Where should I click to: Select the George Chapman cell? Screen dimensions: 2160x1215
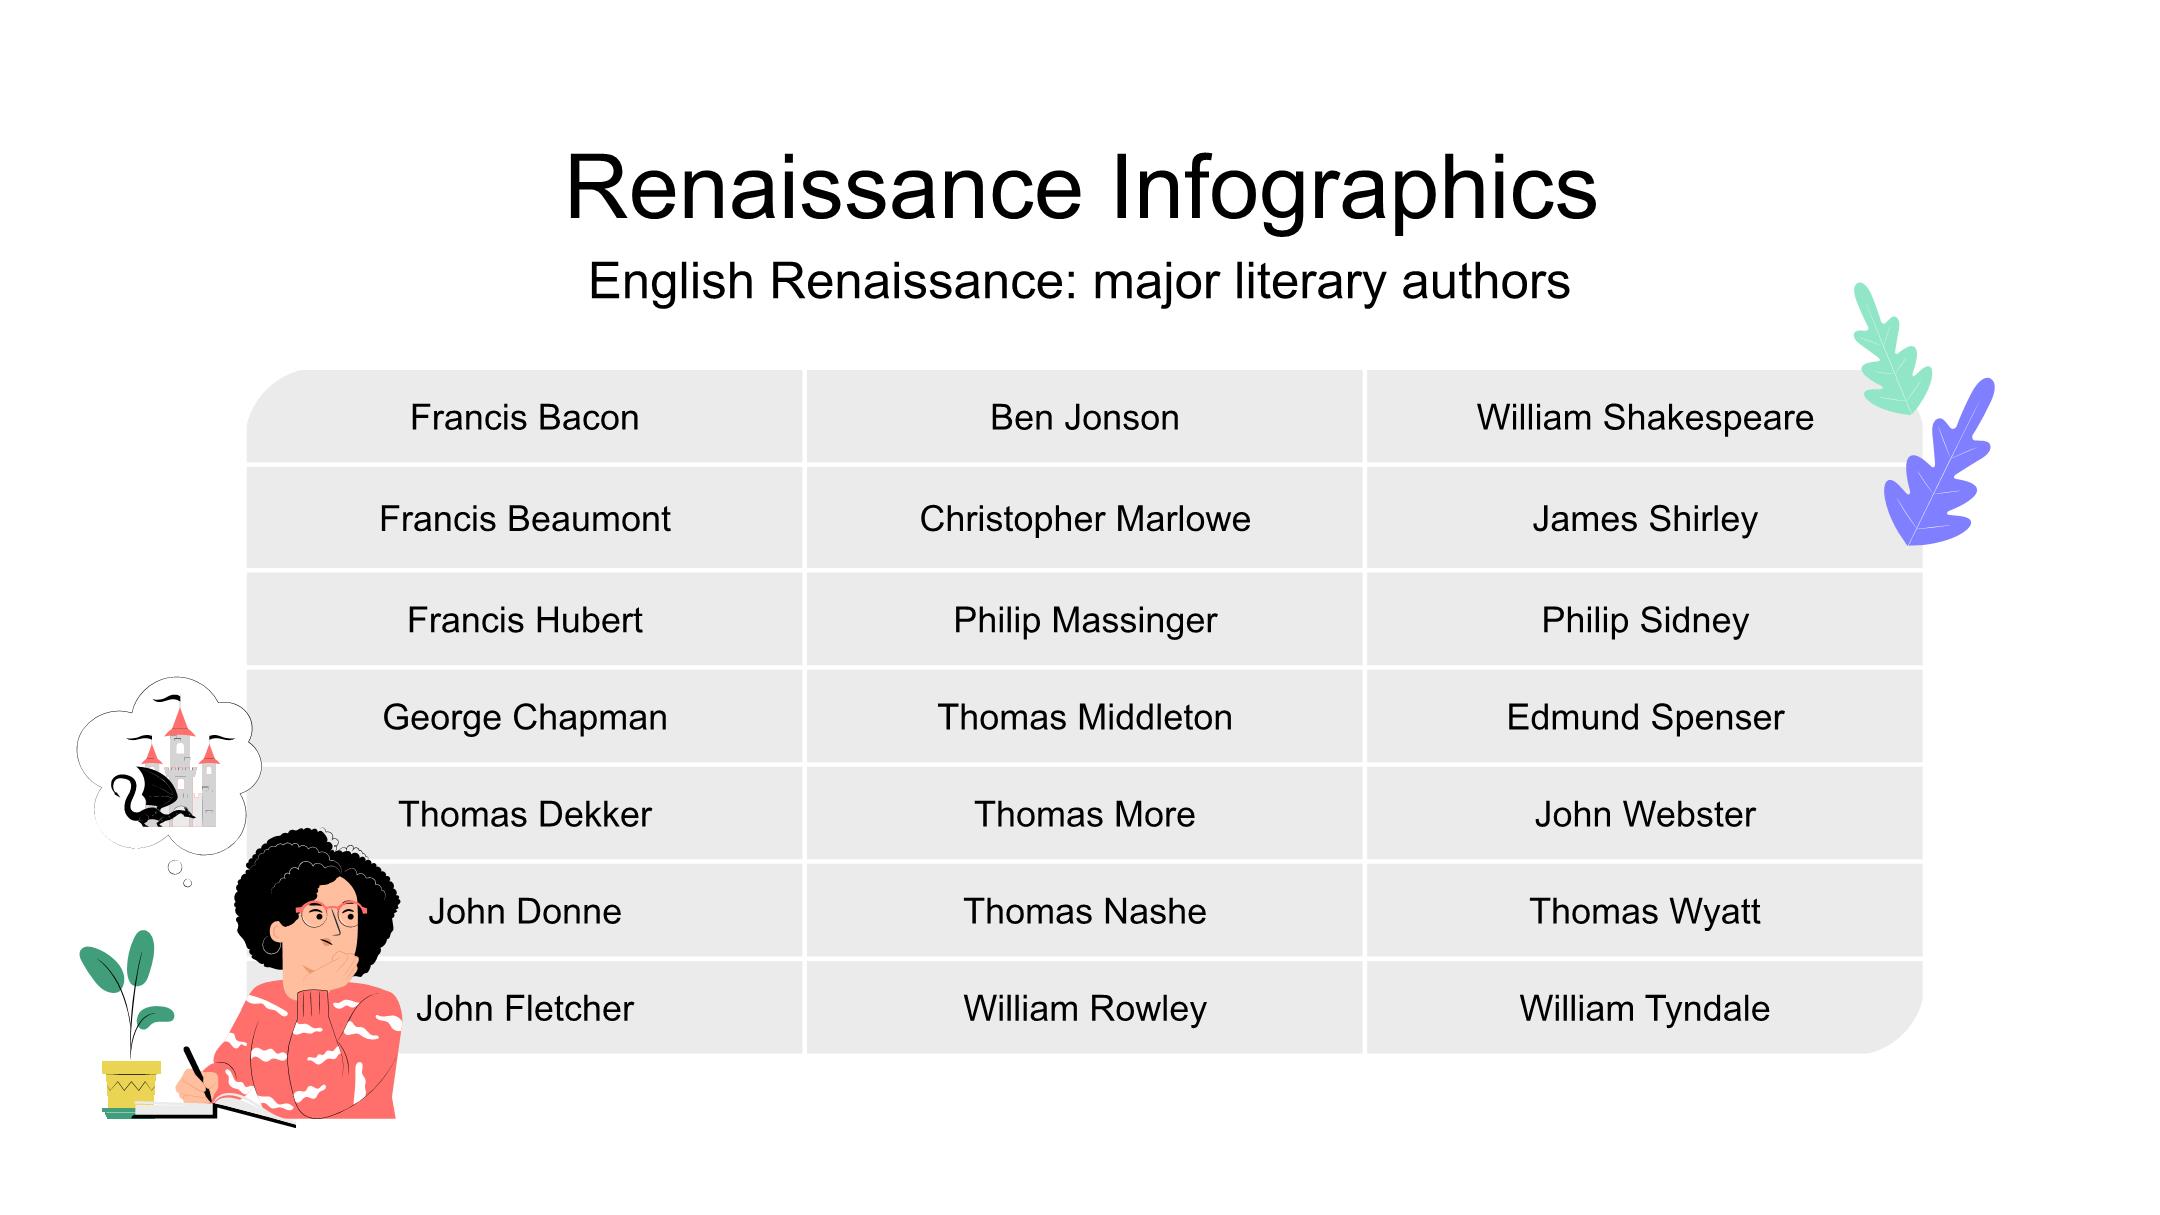click(x=525, y=717)
